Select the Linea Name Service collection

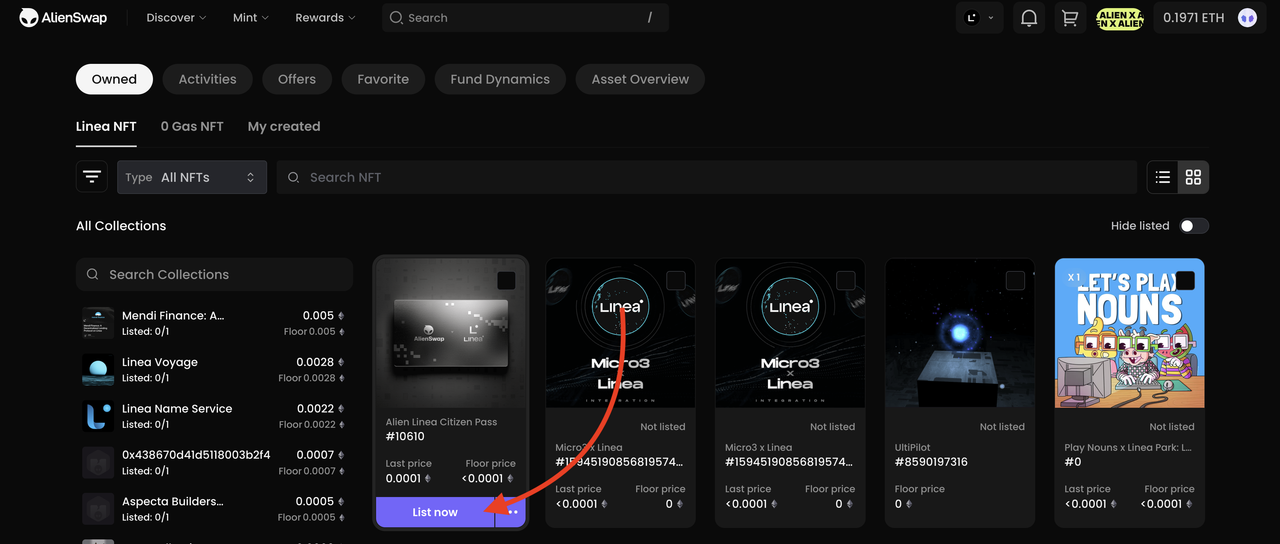214,416
